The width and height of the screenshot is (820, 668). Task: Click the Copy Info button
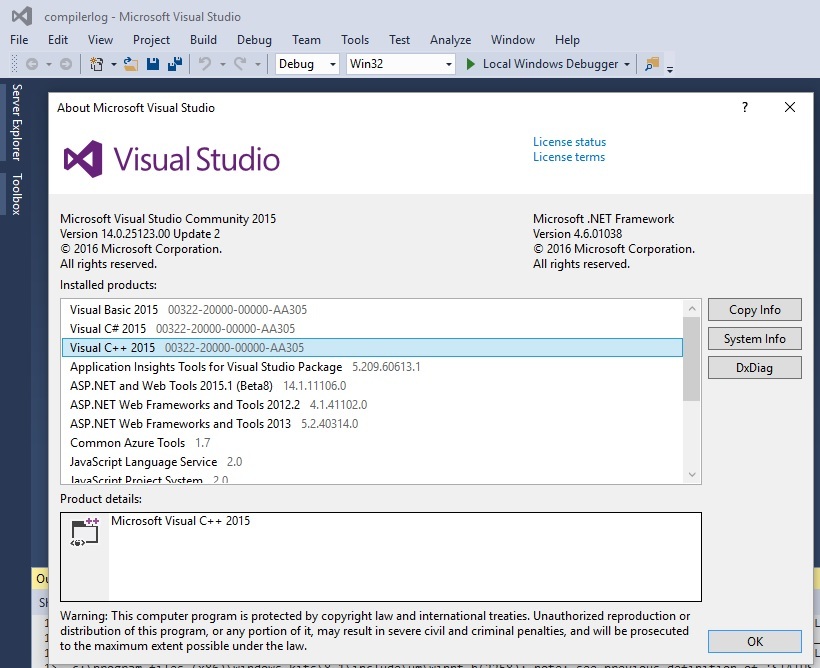755,310
